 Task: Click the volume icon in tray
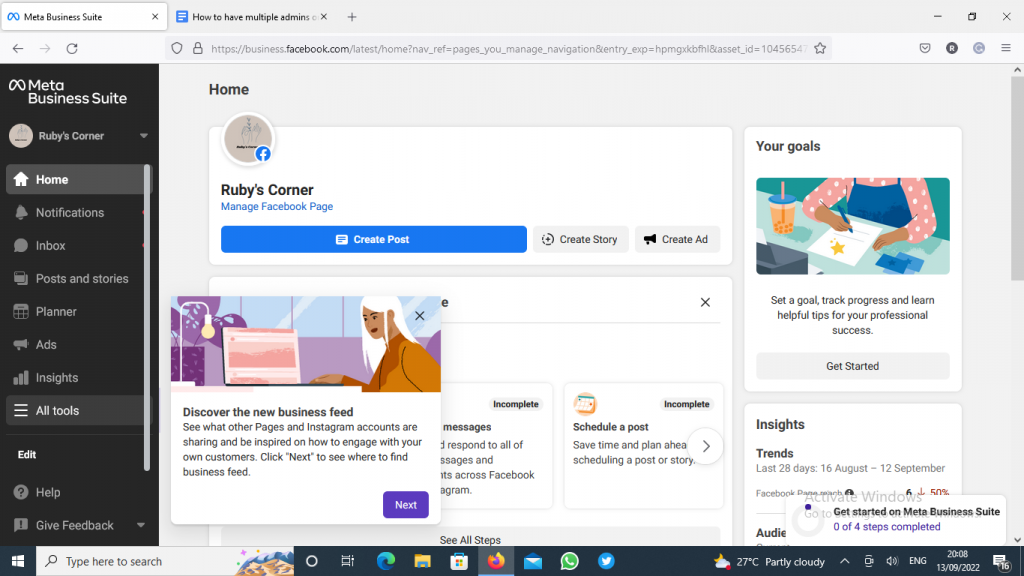pyautogui.click(x=892, y=561)
